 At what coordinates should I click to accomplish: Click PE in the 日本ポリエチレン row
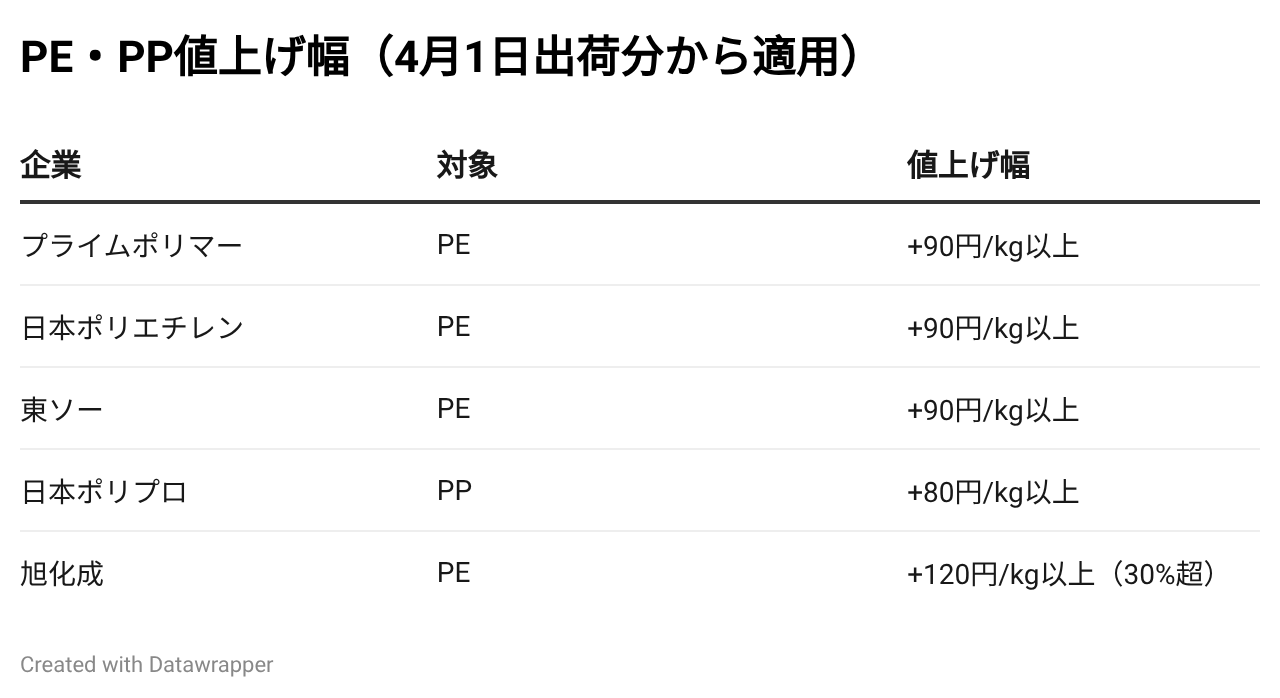(x=453, y=327)
